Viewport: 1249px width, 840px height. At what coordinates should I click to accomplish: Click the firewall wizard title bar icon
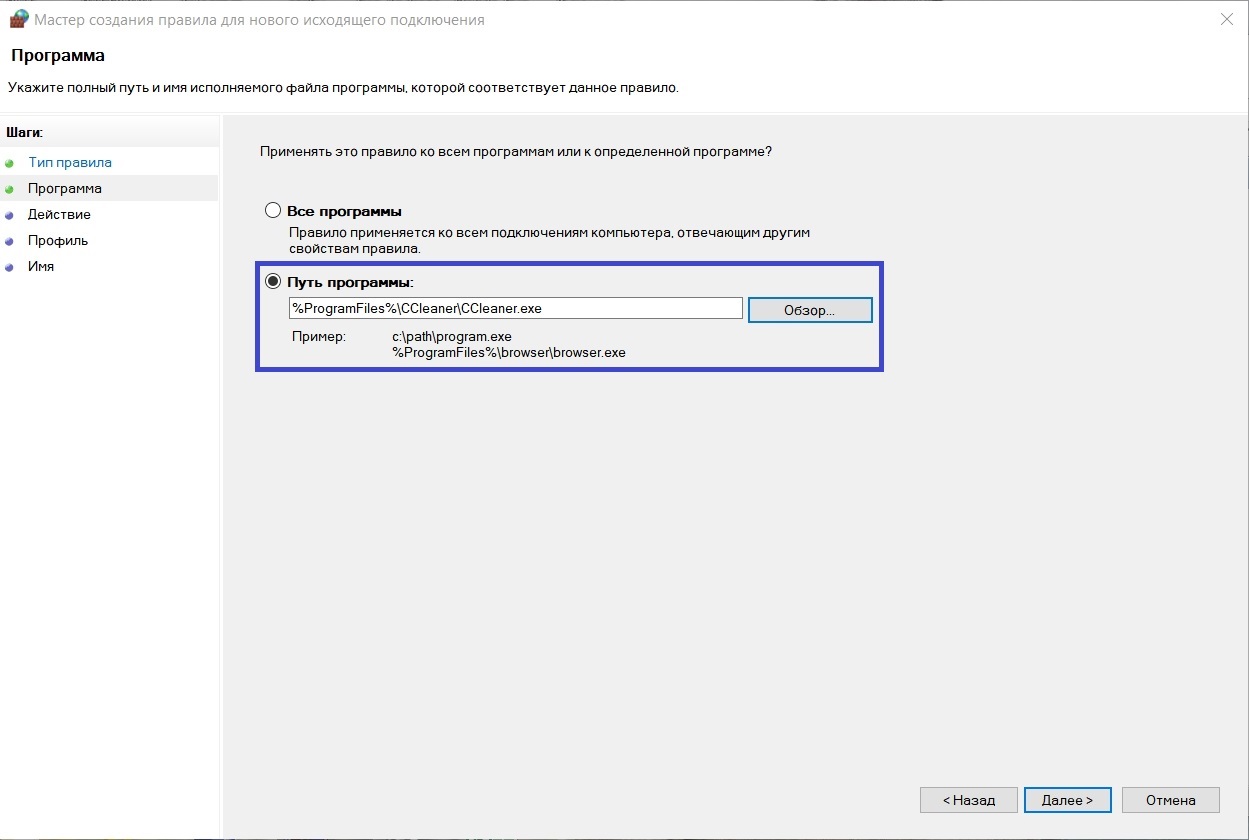18,19
